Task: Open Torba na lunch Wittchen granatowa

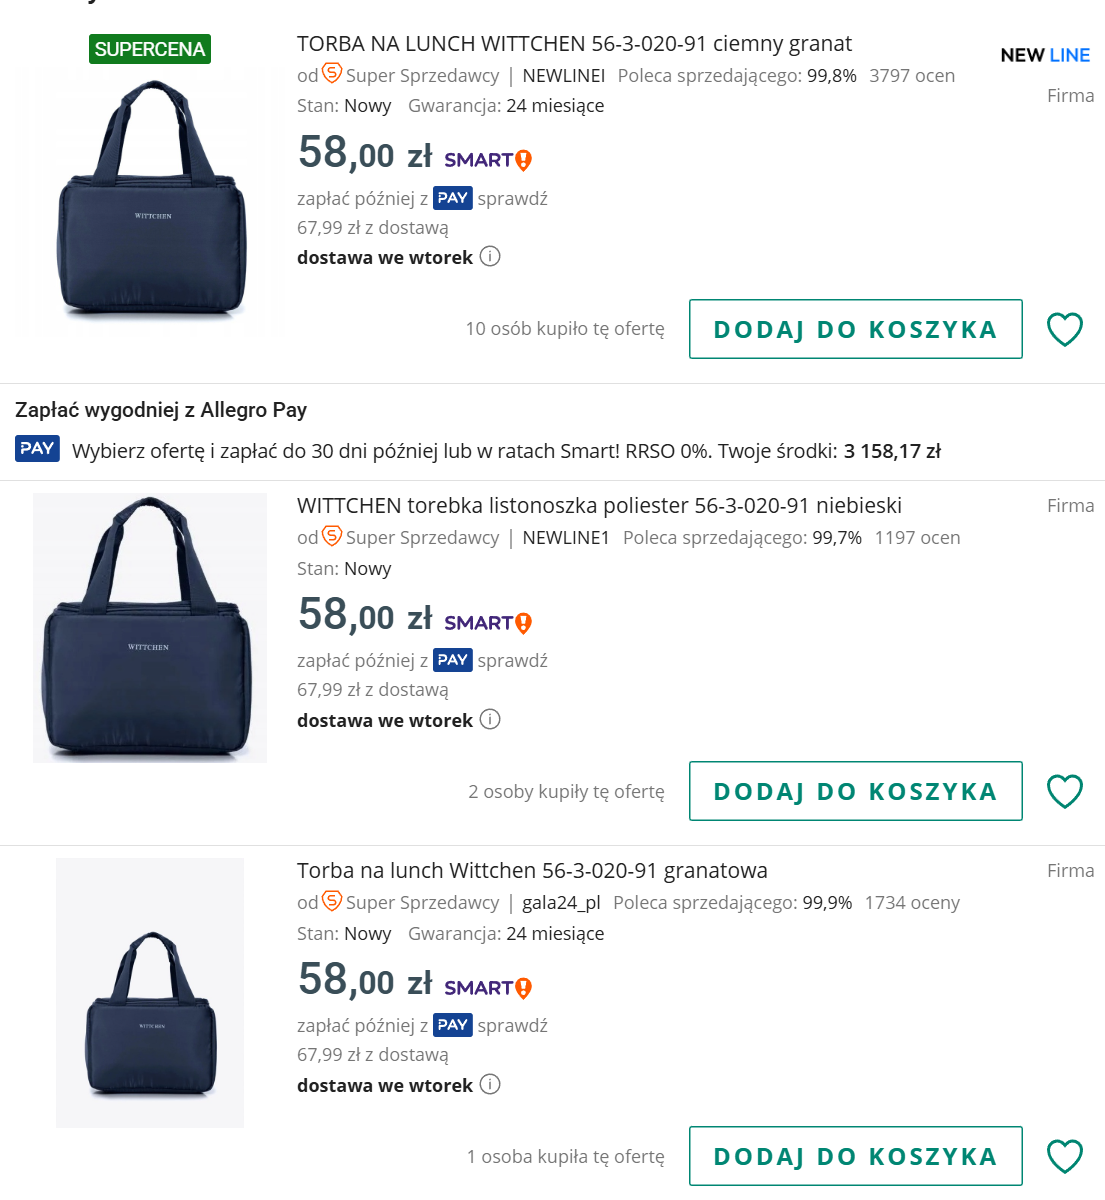Action: pos(532,871)
